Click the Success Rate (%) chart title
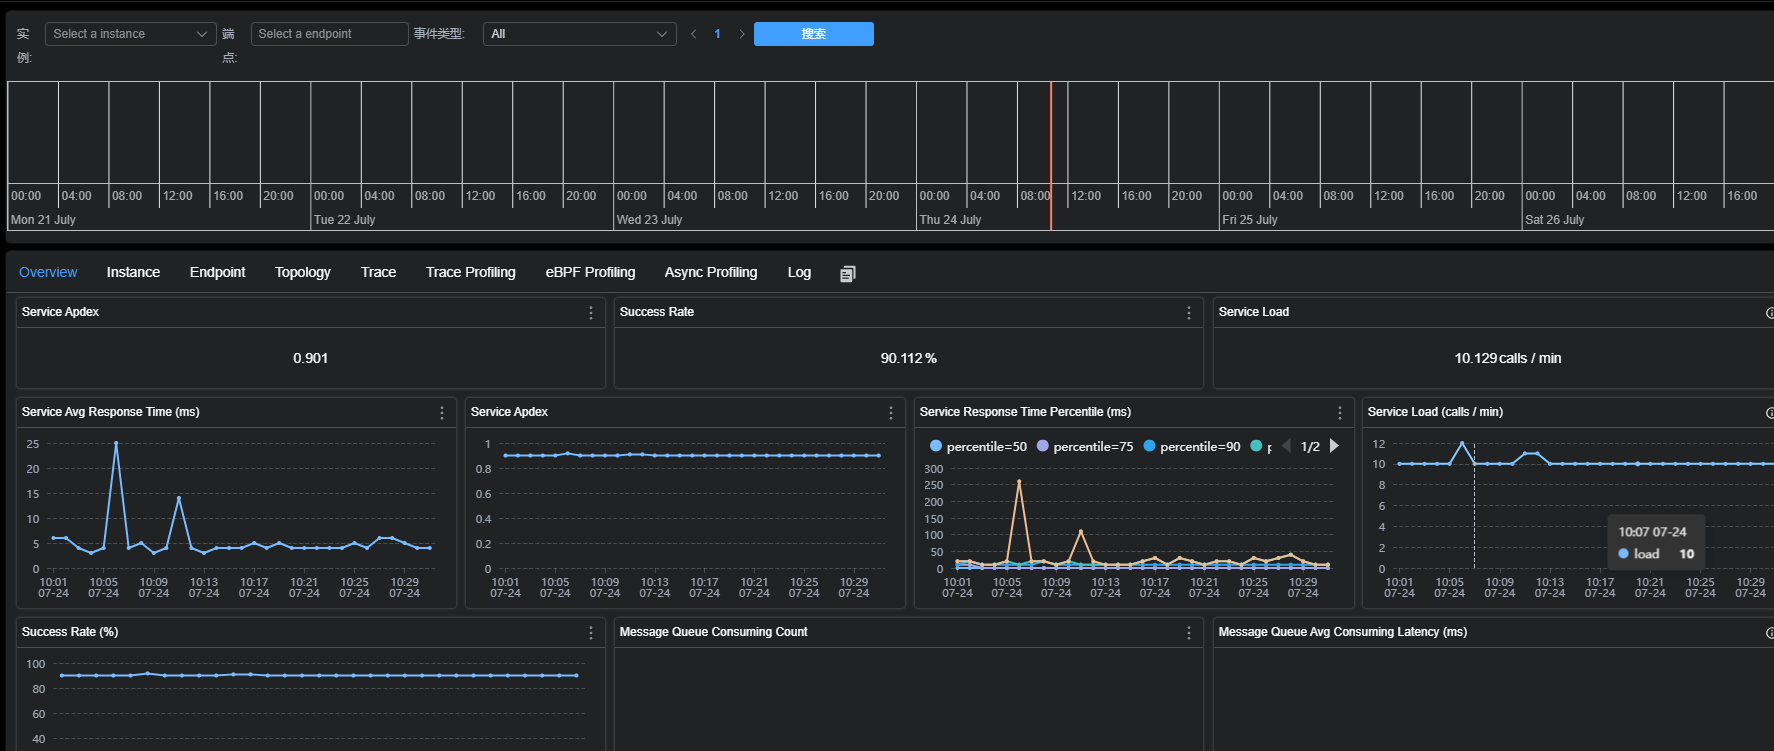The image size is (1774, 751). (70, 632)
